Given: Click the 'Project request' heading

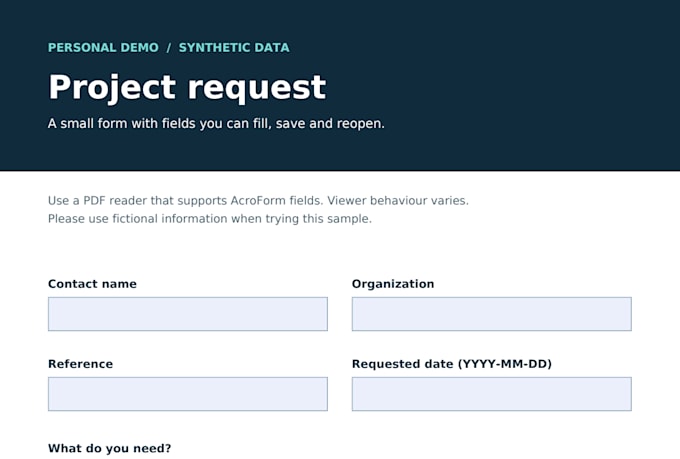Looking at the screenshot, I should pyautogui.click(x=187, y=88).
